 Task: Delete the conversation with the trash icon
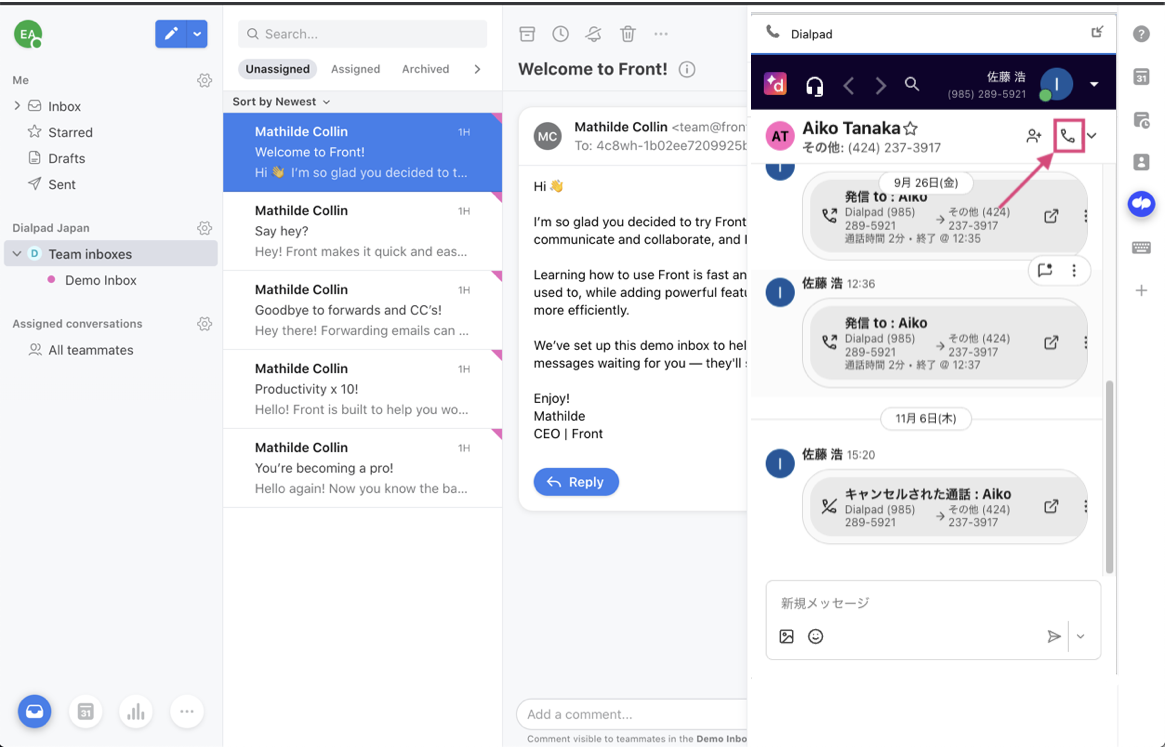[628, 33]
